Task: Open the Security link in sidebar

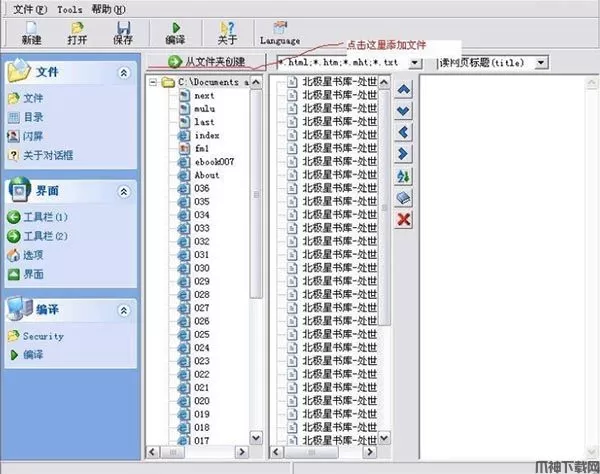Action: pos(43,336)
